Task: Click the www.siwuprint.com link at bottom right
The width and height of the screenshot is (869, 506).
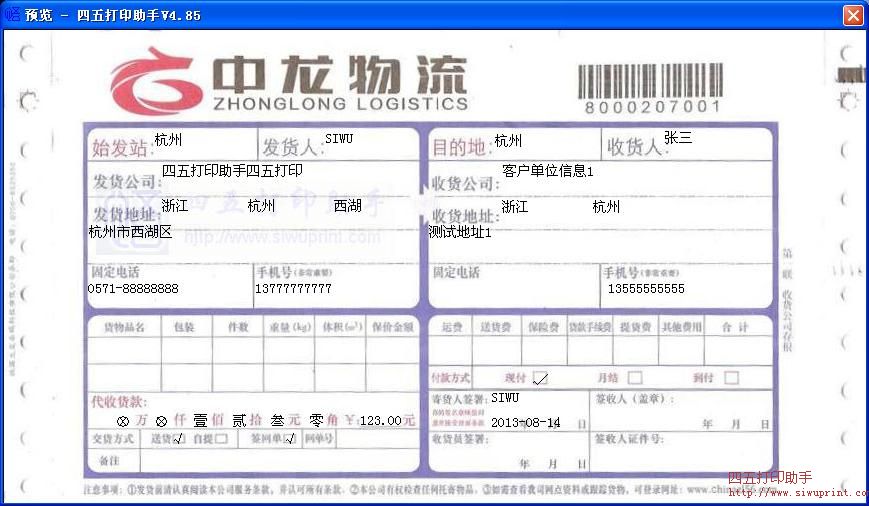Action: coord(796,492)
